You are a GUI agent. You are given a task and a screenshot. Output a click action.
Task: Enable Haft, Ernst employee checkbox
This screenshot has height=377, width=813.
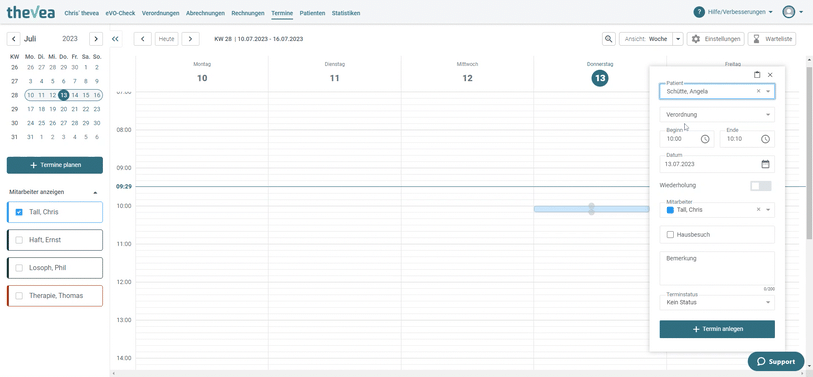pos(19,240)
